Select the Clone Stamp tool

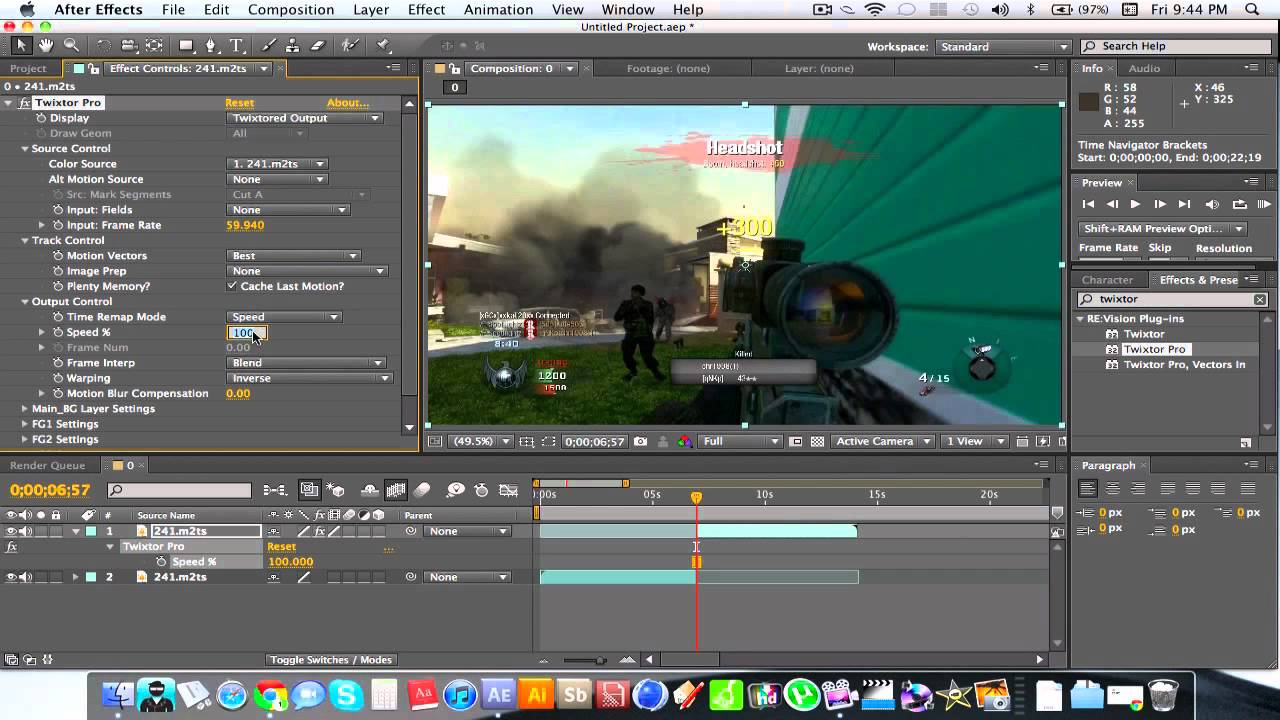tap(293, 46)
